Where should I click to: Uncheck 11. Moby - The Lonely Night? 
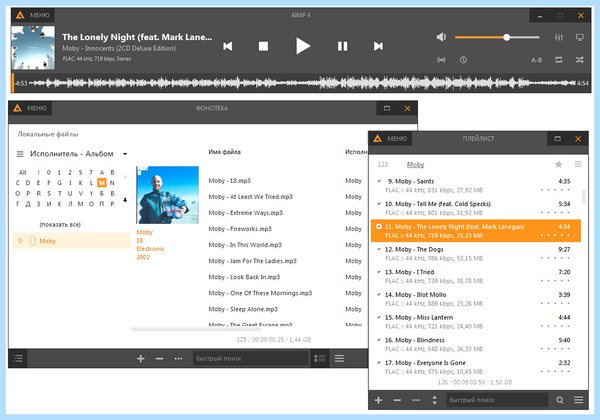(379, 226)
